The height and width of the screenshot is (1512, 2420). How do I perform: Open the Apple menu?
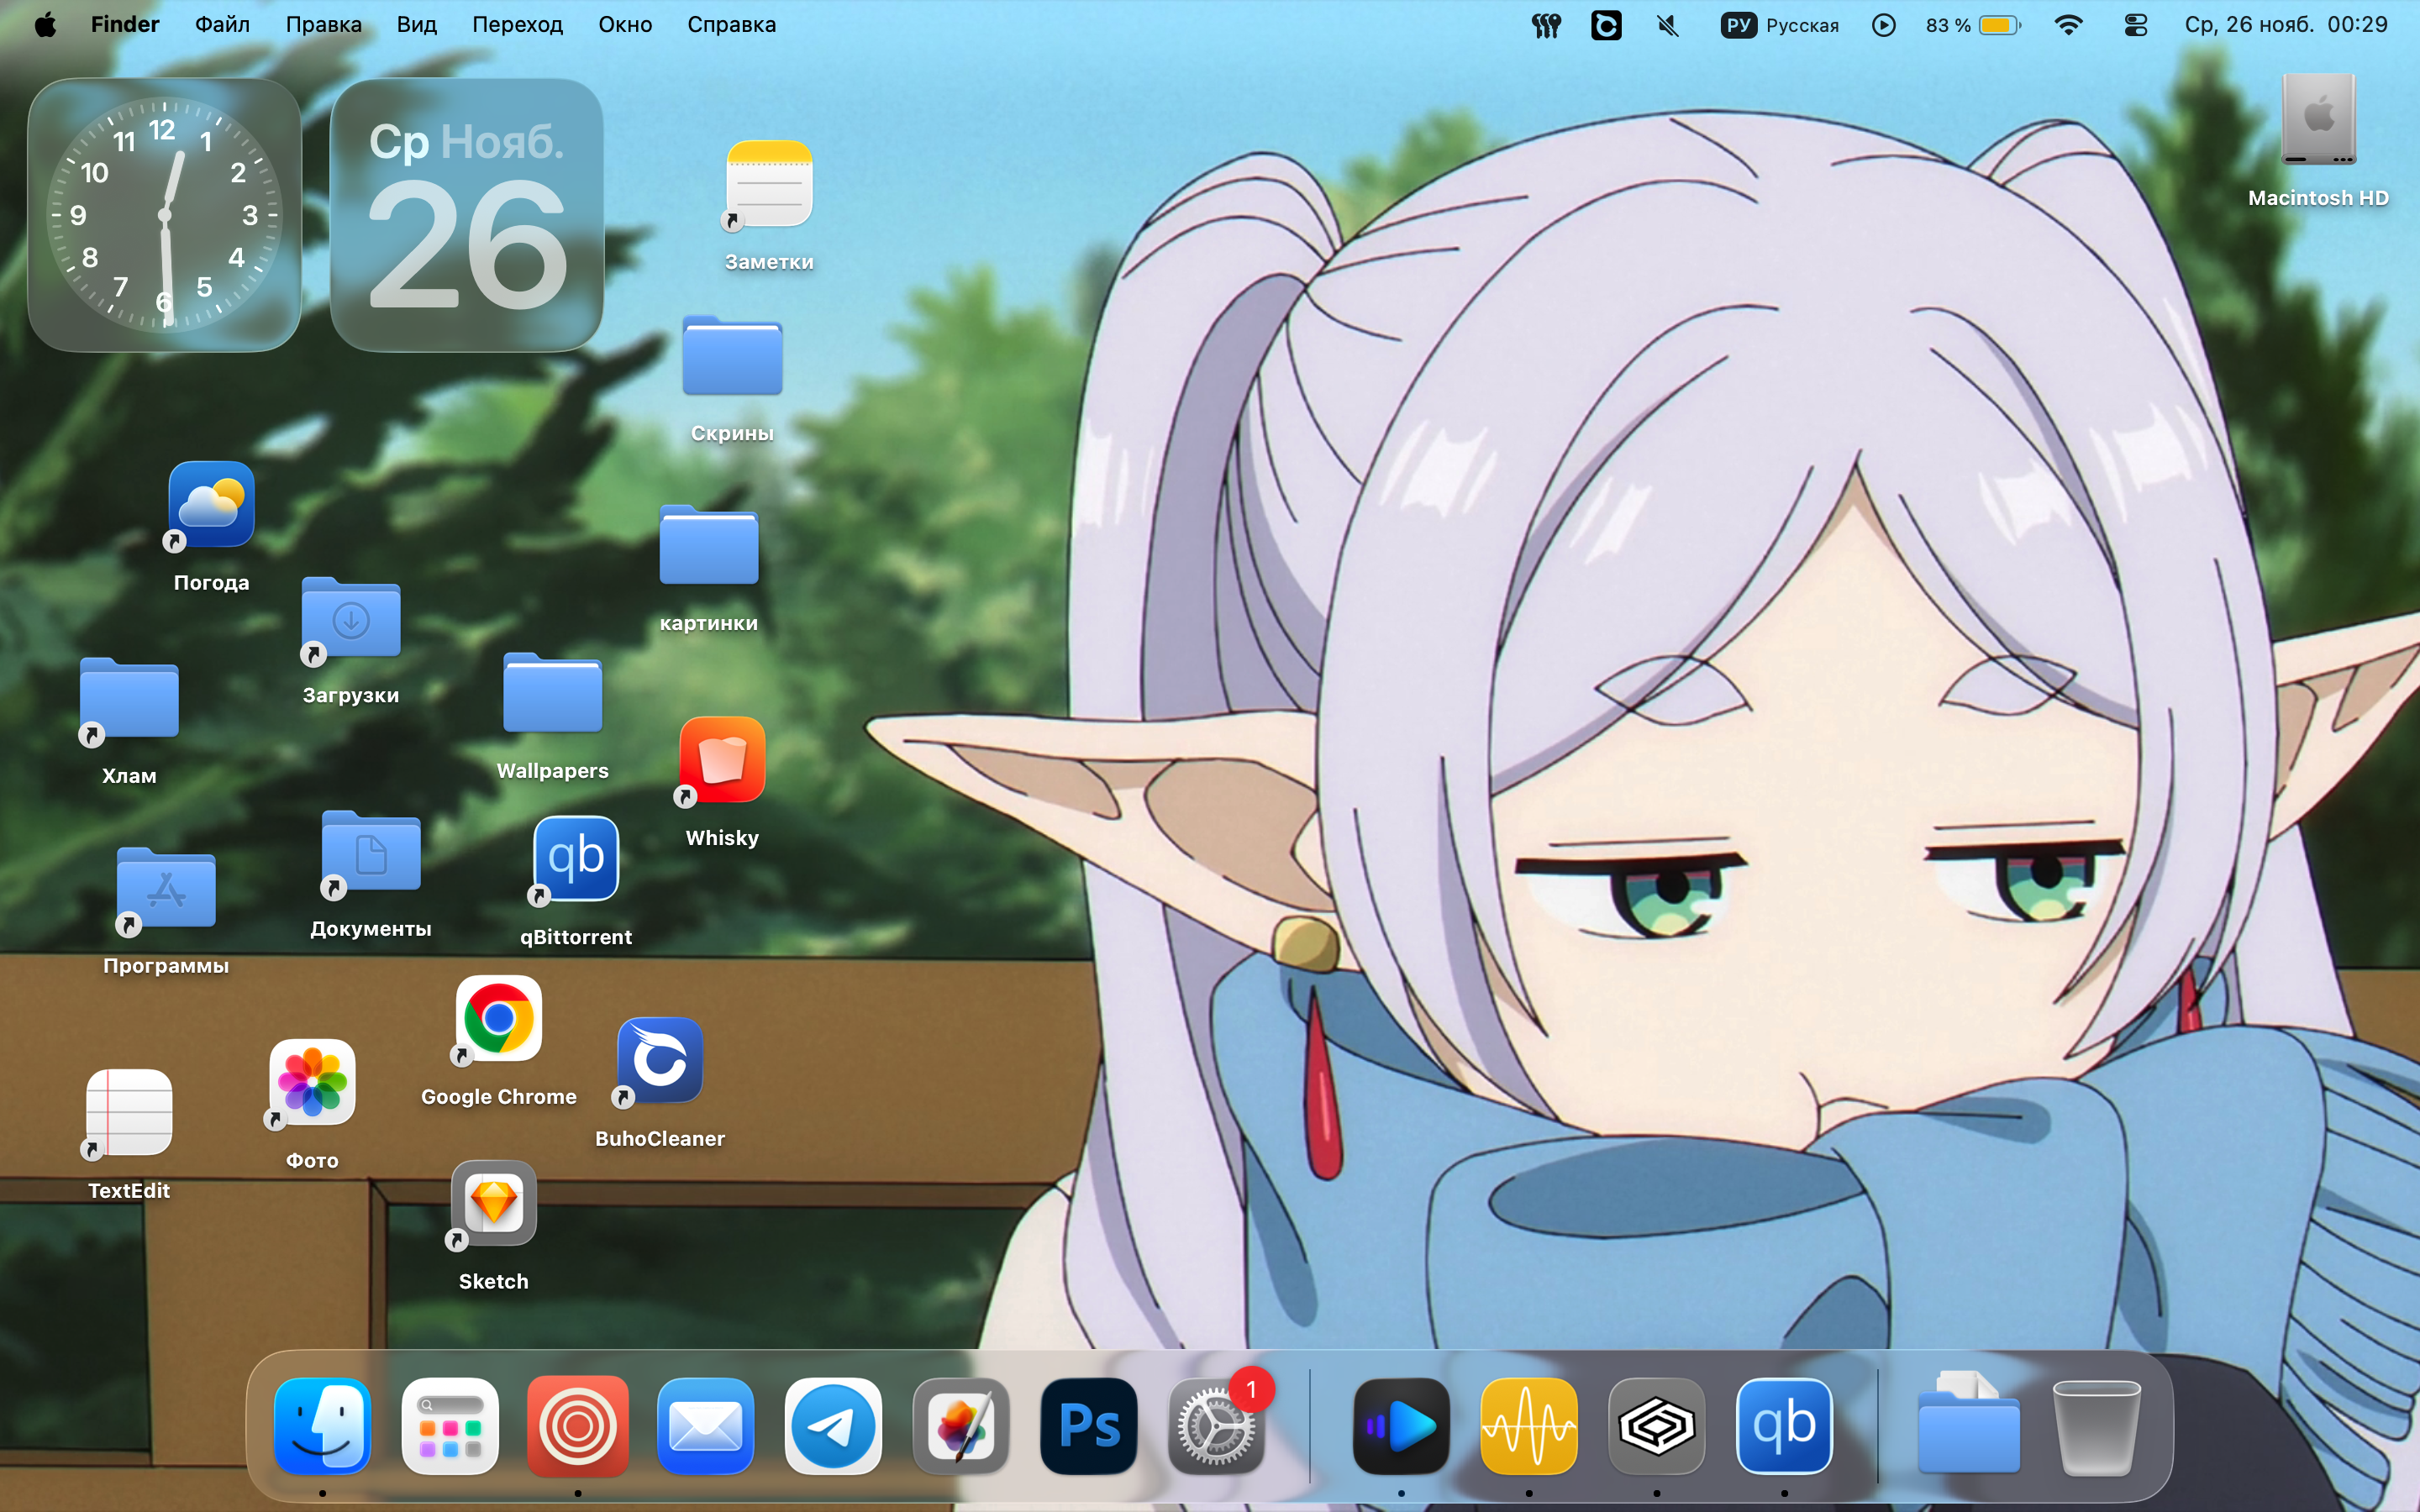[x=45, y=25]
